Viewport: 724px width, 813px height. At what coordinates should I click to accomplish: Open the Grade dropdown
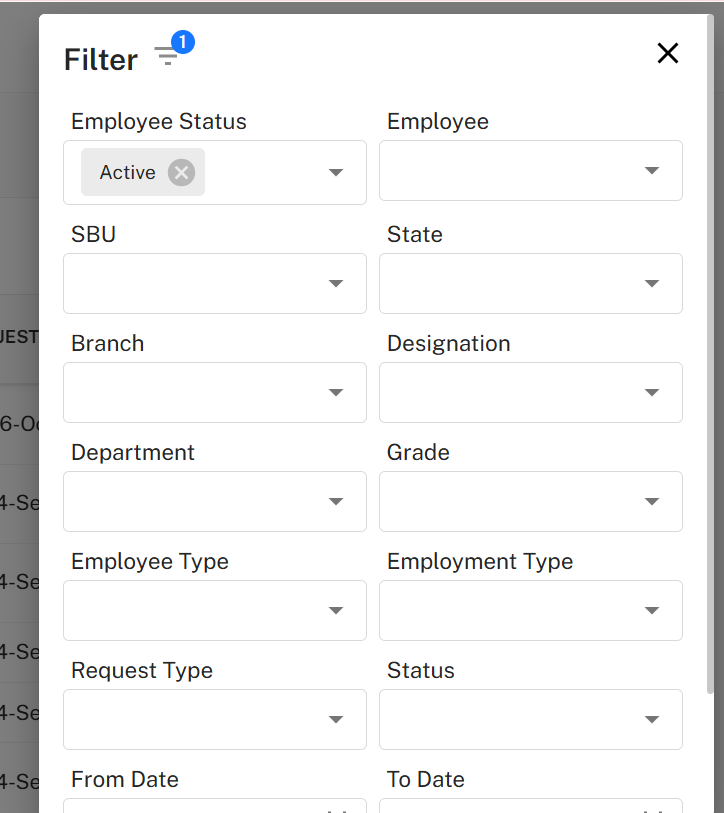[x=651, y=501]
